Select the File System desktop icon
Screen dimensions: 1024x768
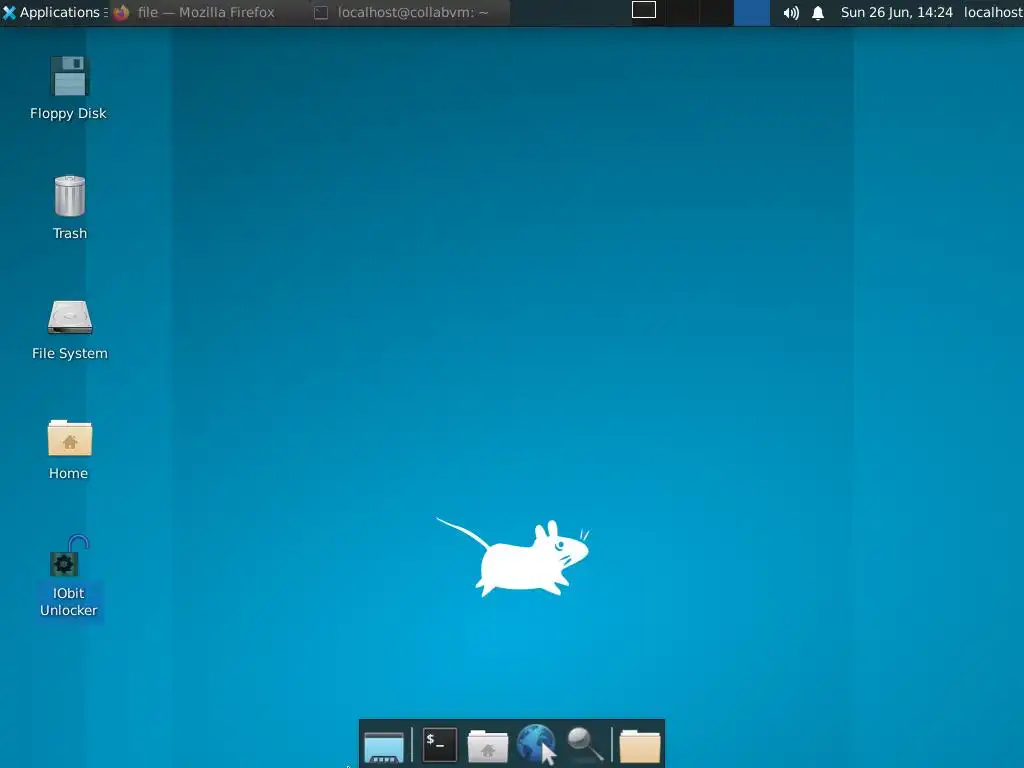[69, 330]
